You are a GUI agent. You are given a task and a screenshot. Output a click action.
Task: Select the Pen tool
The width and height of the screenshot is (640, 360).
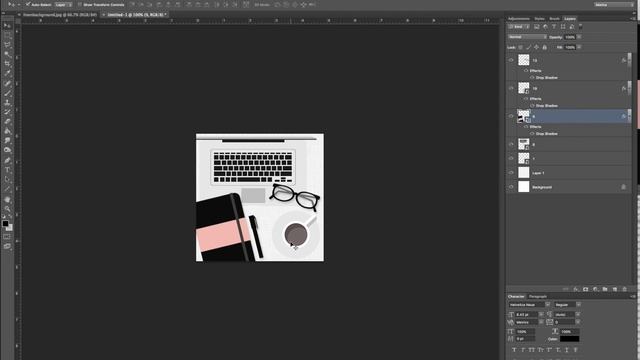point(7,160)
